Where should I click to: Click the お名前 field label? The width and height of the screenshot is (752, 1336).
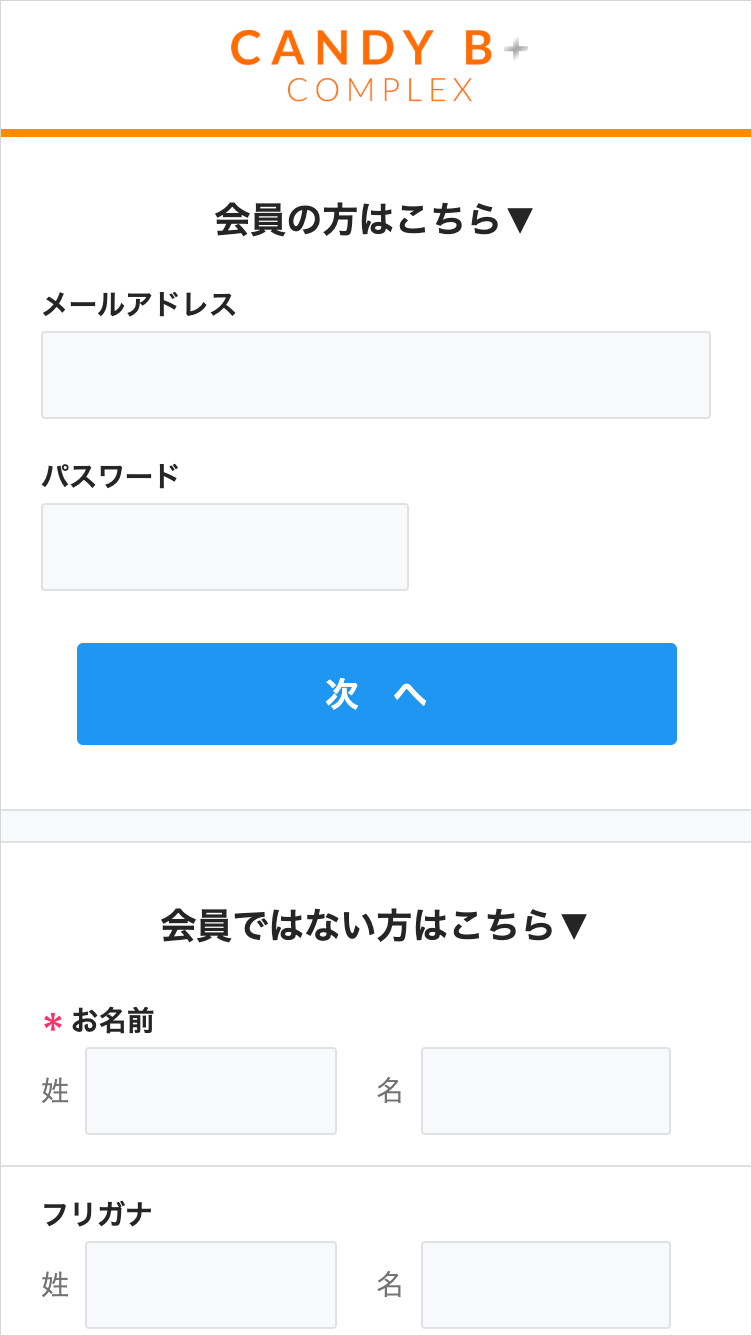coord(112,1021)
